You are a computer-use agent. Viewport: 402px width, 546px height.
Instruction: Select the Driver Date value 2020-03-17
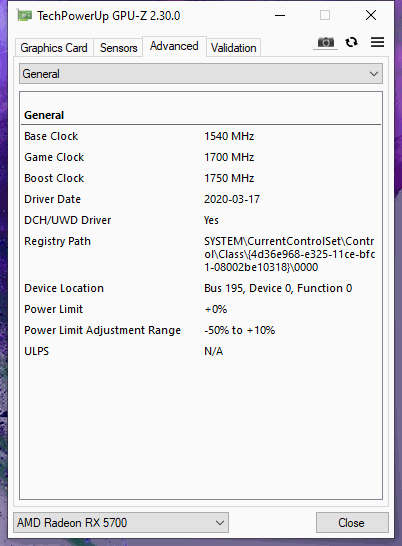click(232, 199)
